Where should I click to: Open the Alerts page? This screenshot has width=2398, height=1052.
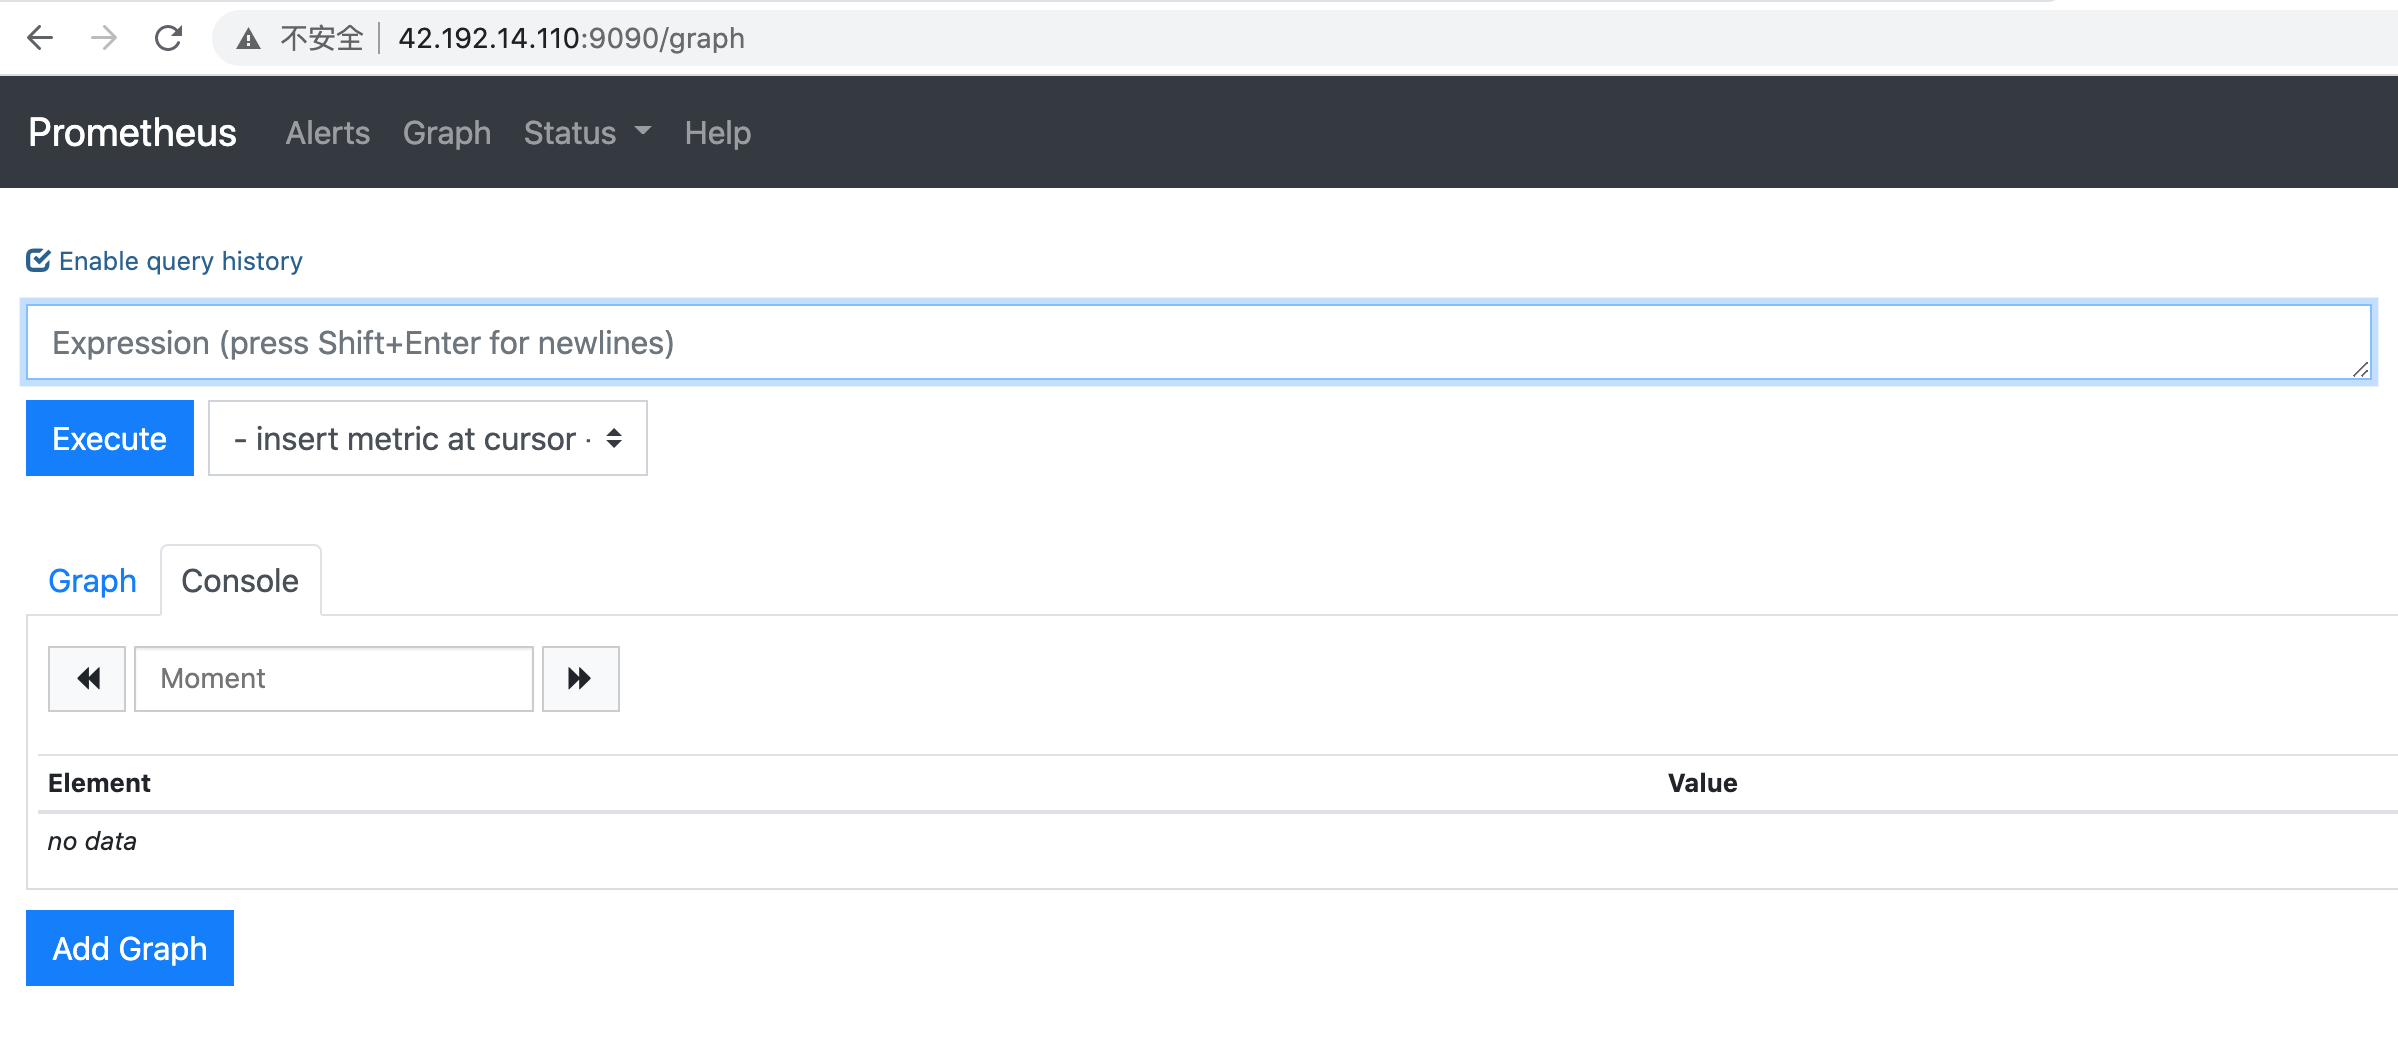(328, 133)
